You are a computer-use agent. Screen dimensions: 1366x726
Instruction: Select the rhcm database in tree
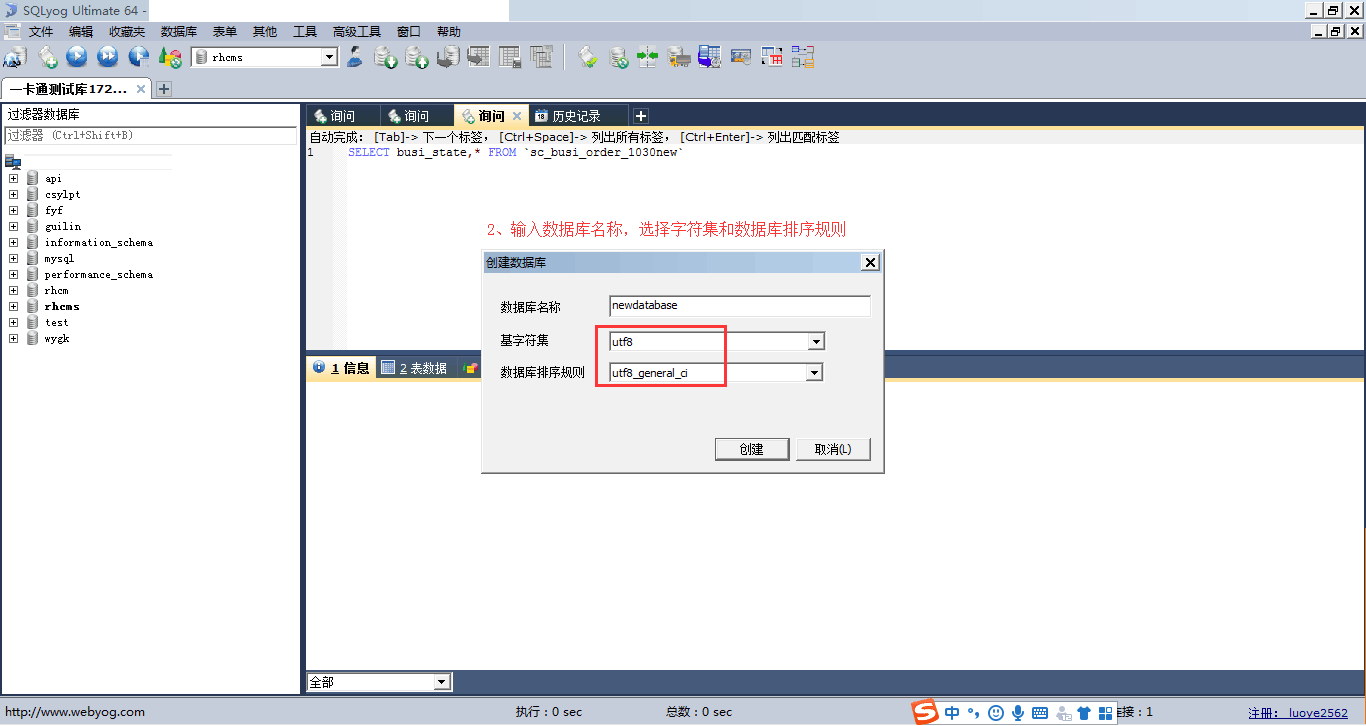point(57,291)
